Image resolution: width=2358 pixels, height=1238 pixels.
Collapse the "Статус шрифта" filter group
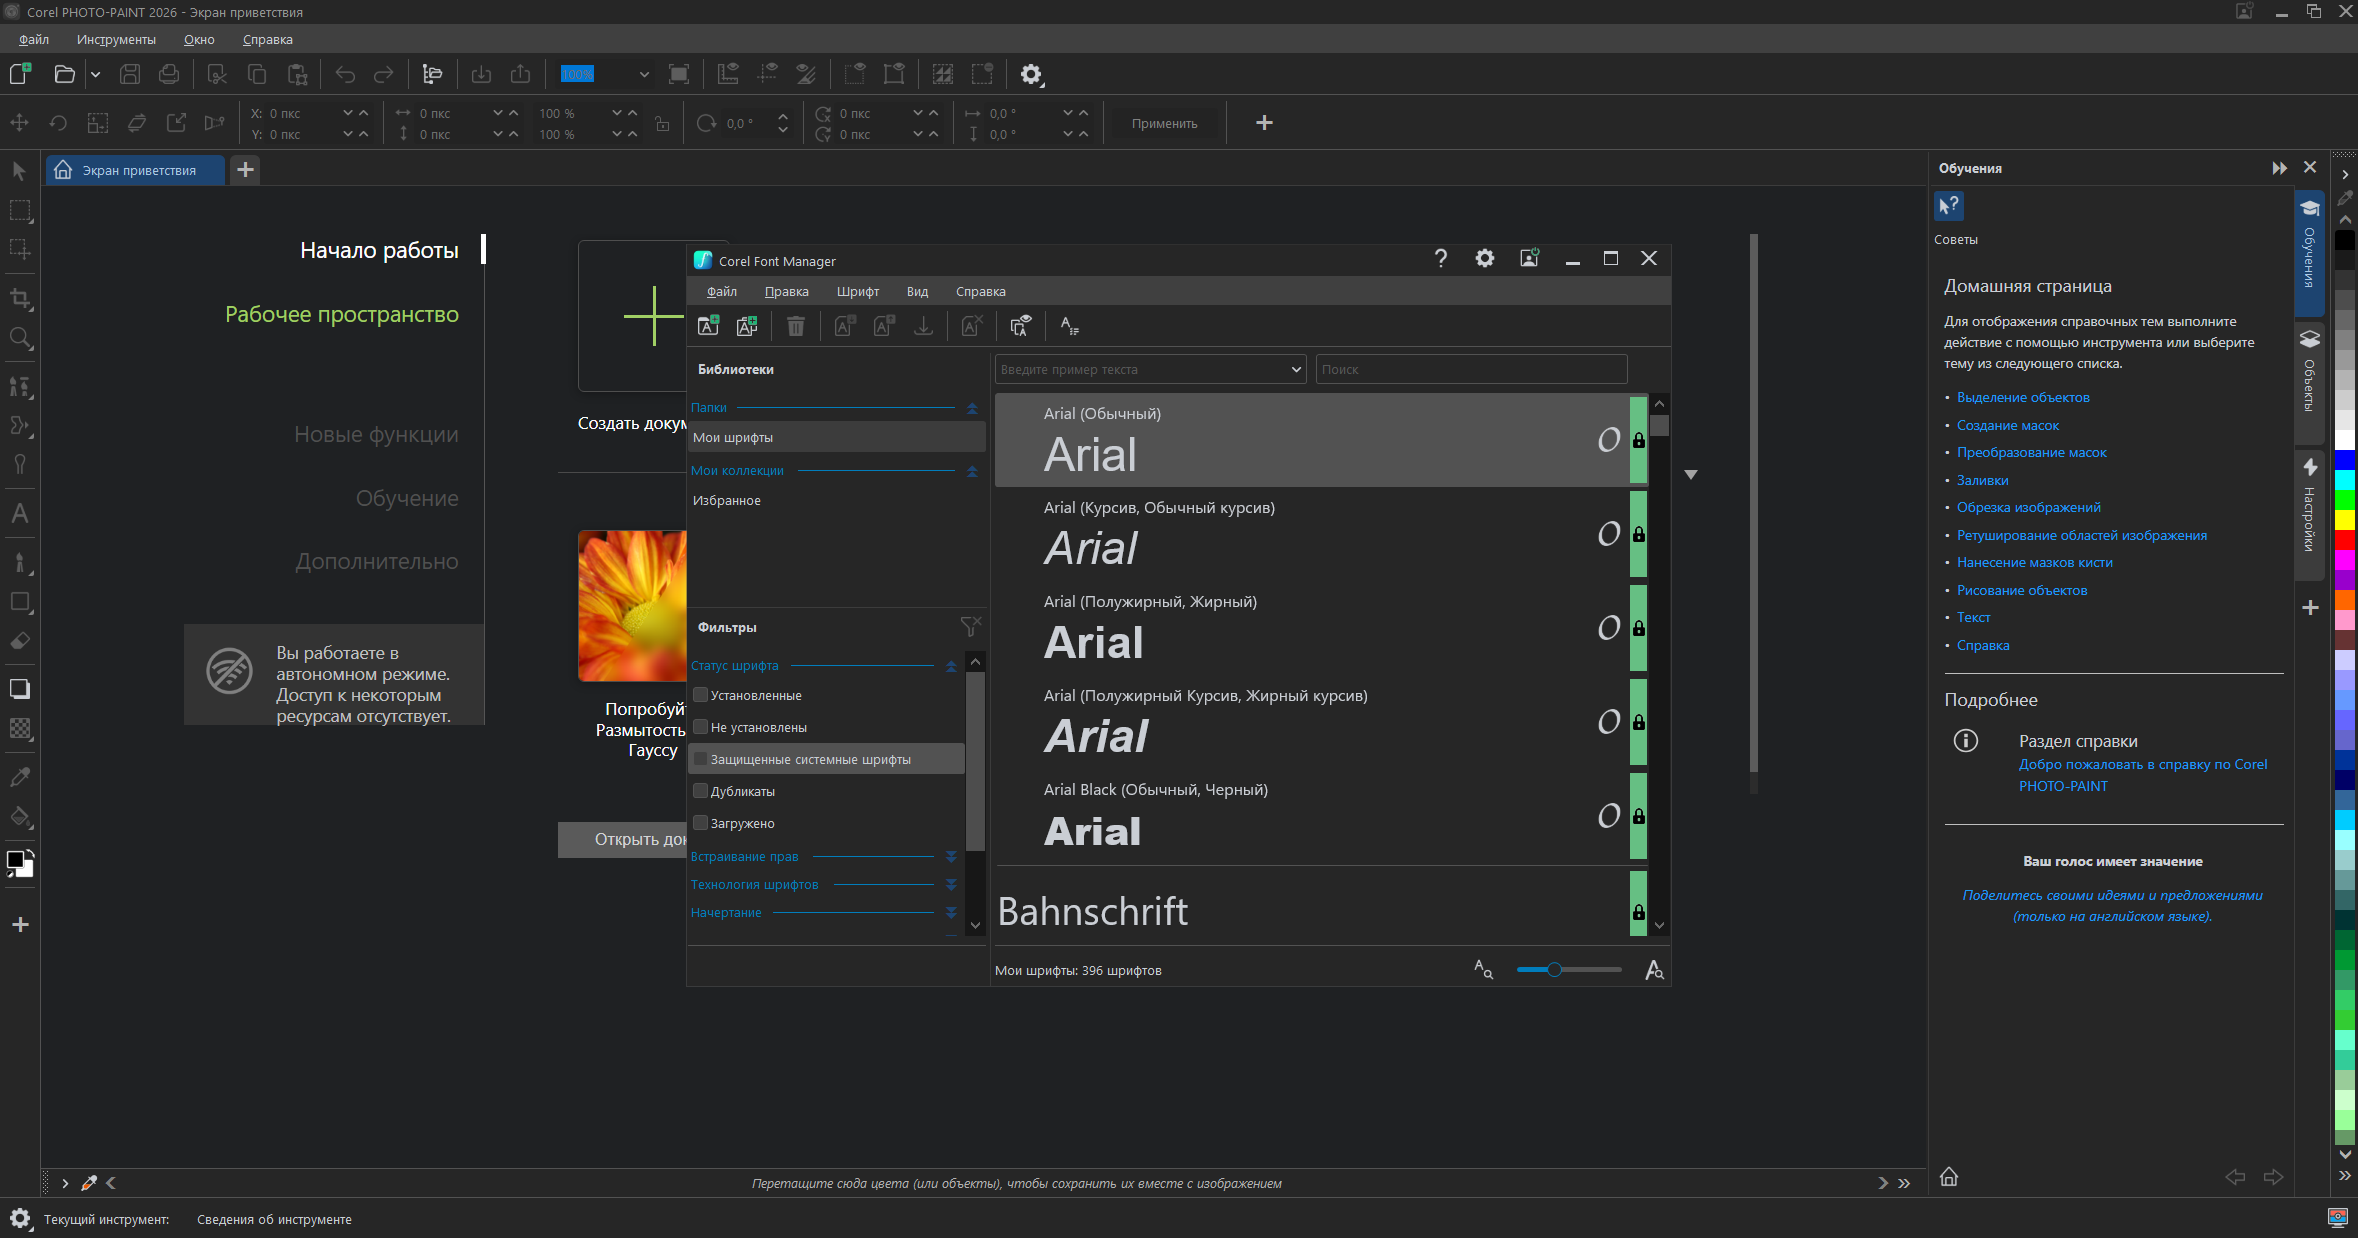click(x=951, y=666)
